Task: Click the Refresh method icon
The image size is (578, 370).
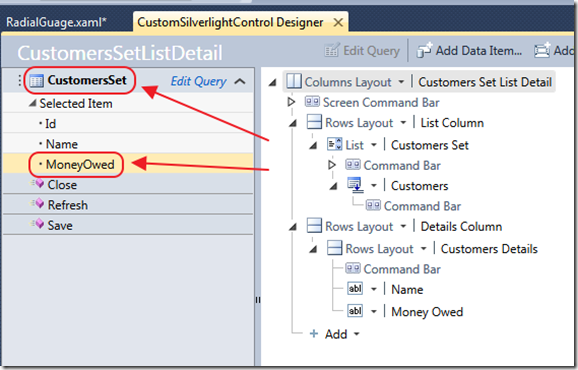Action: 38,204
